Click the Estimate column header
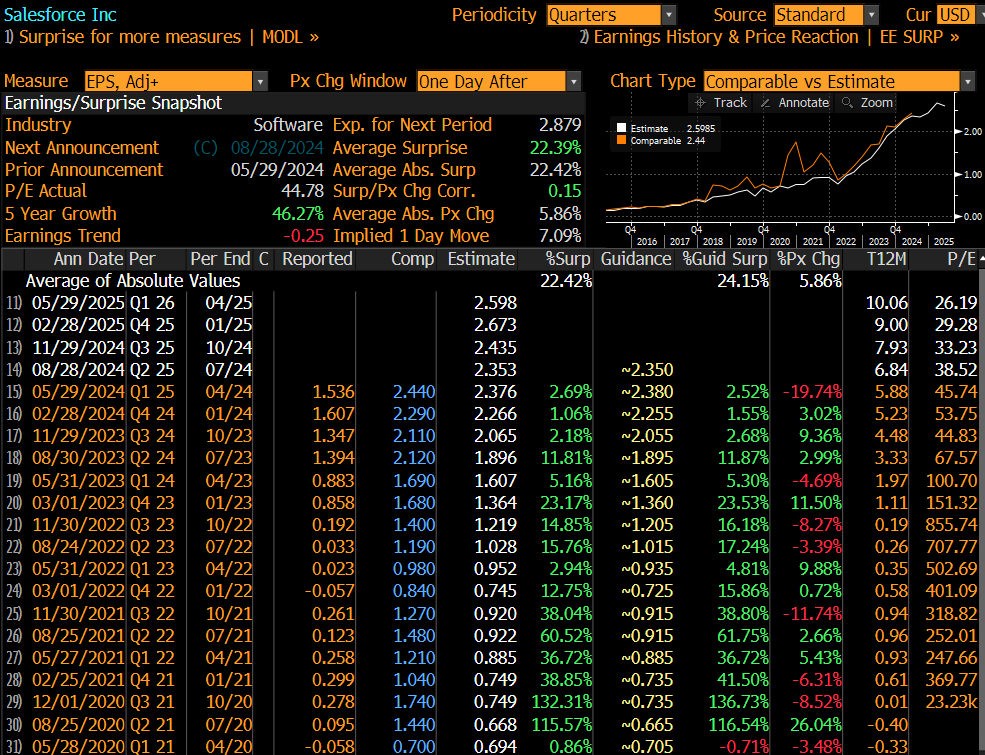 point(481,259)
